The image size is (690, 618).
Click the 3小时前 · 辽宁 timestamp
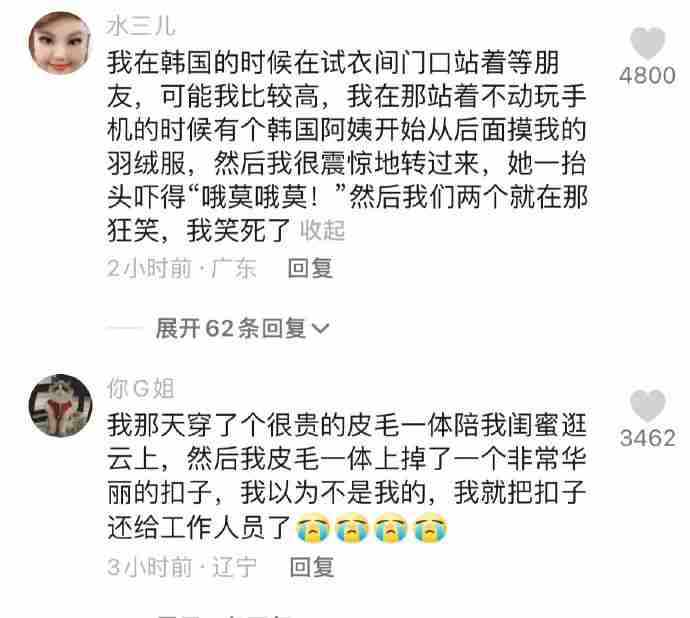[182, 567]
